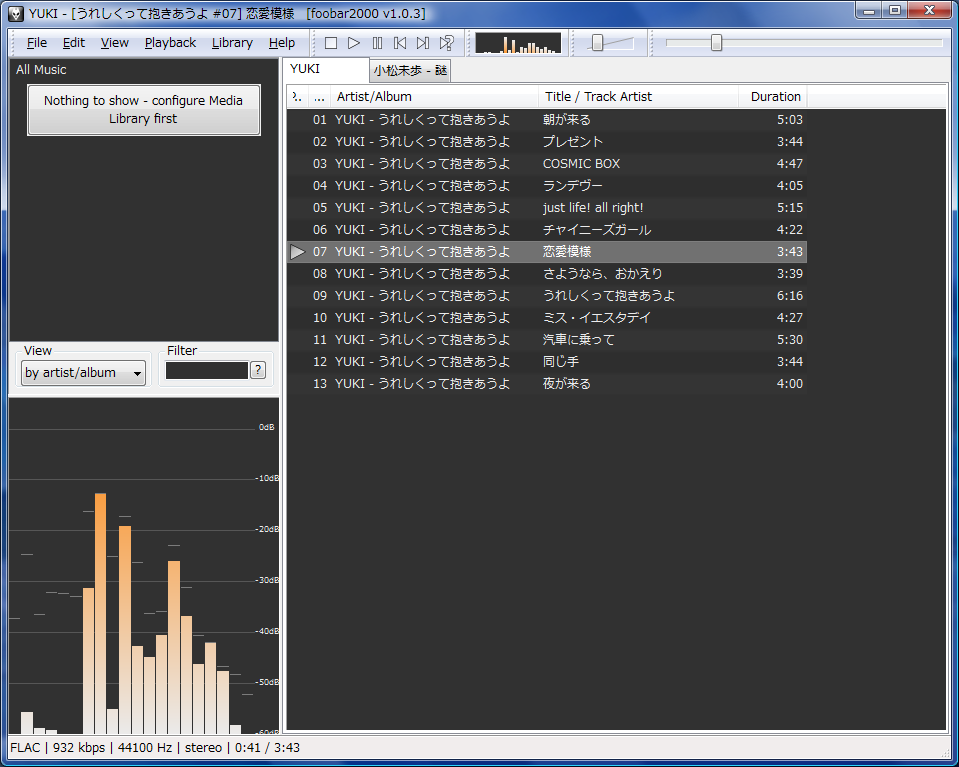
Task: Select track 11 汽車に乗って
Action: click(x=547, y=339)
